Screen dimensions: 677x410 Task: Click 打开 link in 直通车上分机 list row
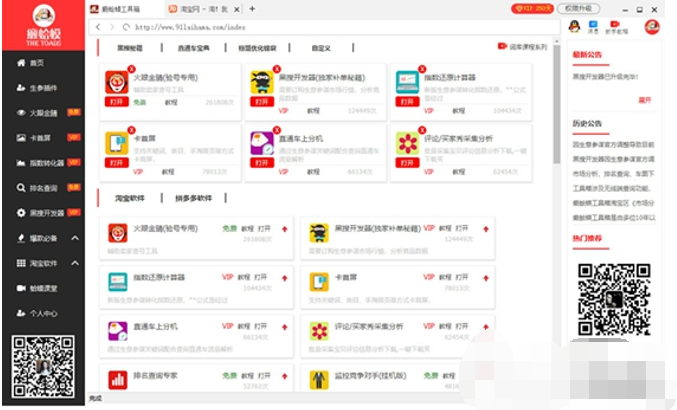coord(260,326)
